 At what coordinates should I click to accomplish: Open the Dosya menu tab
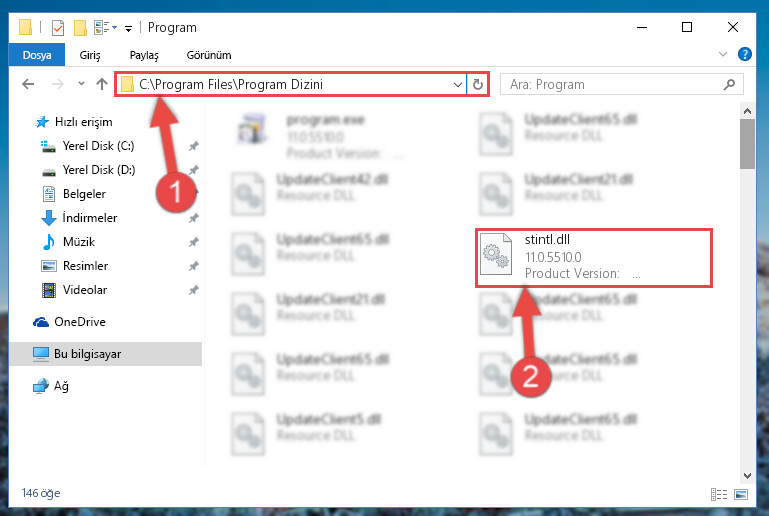tap(37, 54)
